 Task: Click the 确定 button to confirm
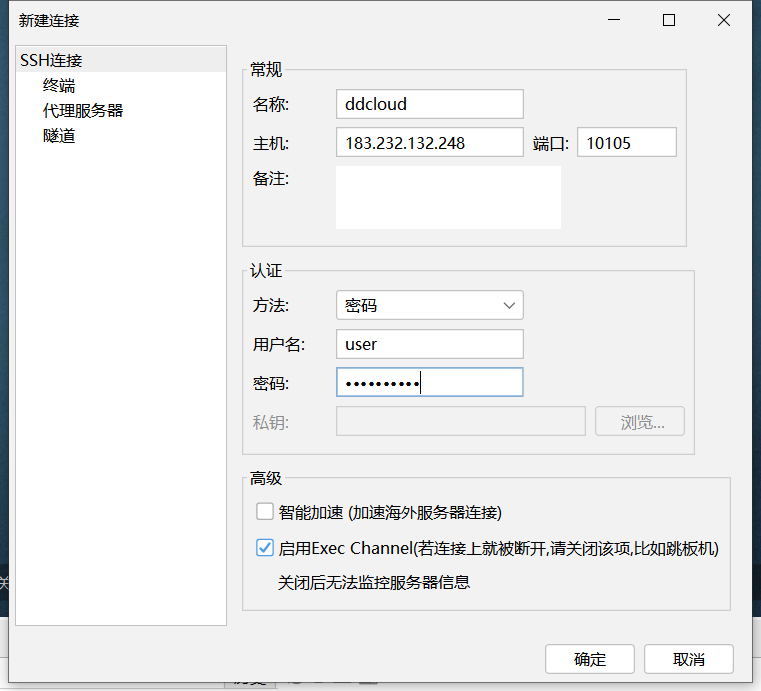pos(590,659)
